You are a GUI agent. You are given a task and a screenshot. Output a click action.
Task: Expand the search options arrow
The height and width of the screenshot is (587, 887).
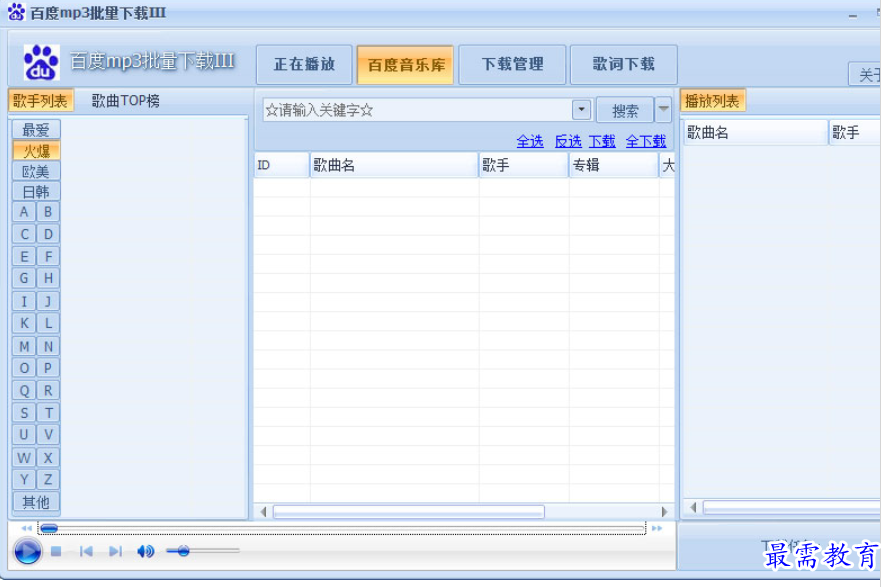click(664, 109)
